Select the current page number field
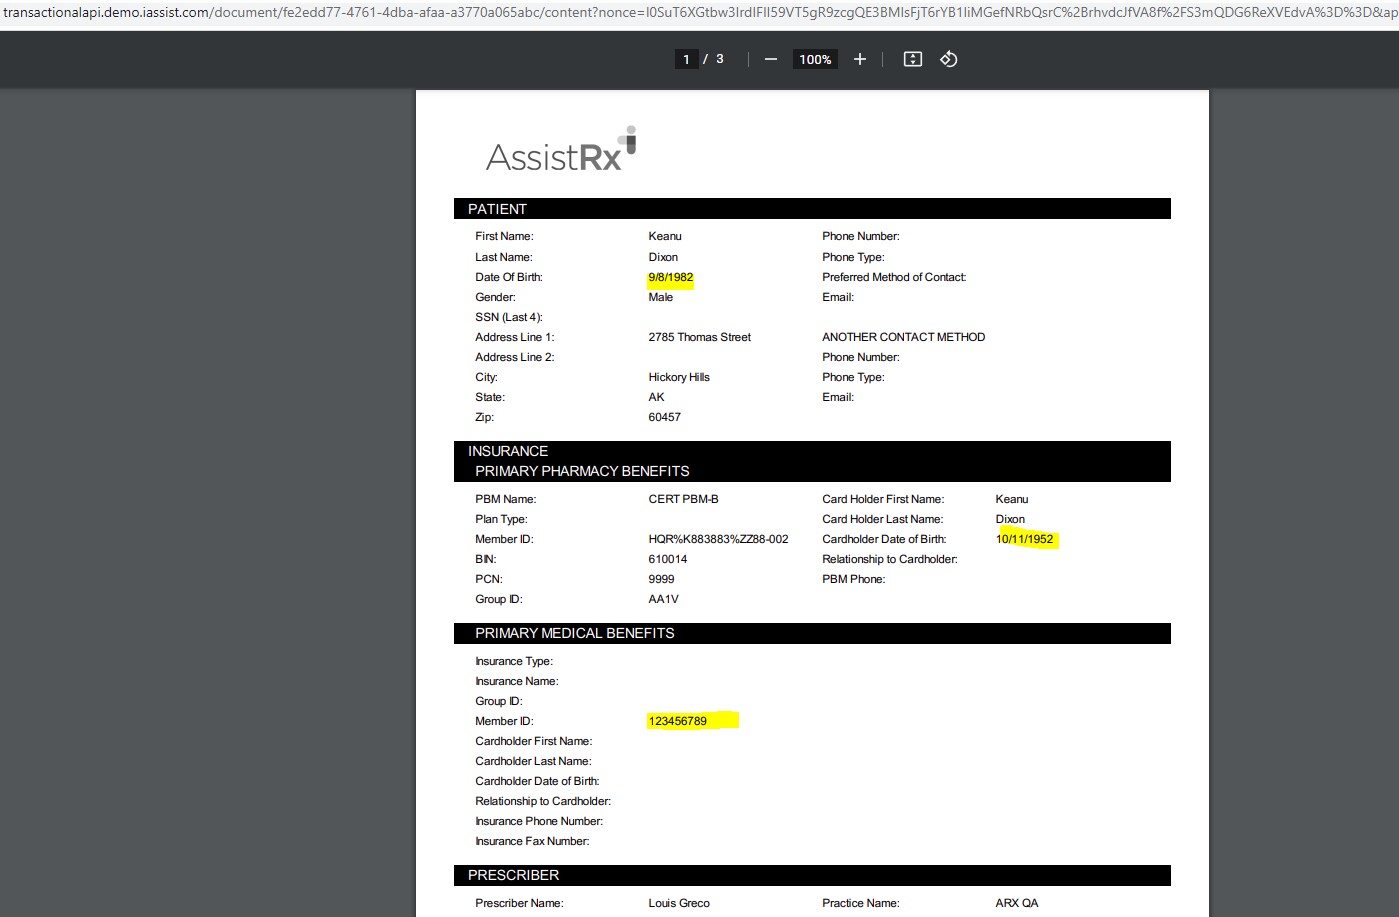The width and height of the screenshot is (1399, 917). [686, 60]
